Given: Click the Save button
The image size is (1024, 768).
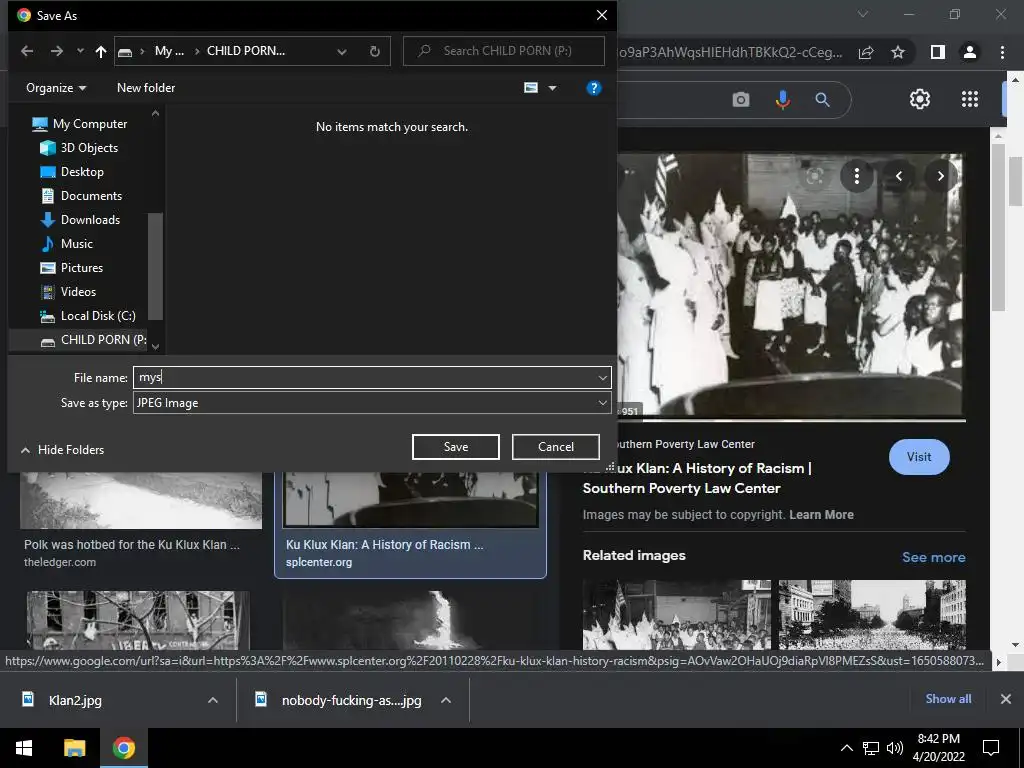Looking at the screenshot, I should 456,447.
